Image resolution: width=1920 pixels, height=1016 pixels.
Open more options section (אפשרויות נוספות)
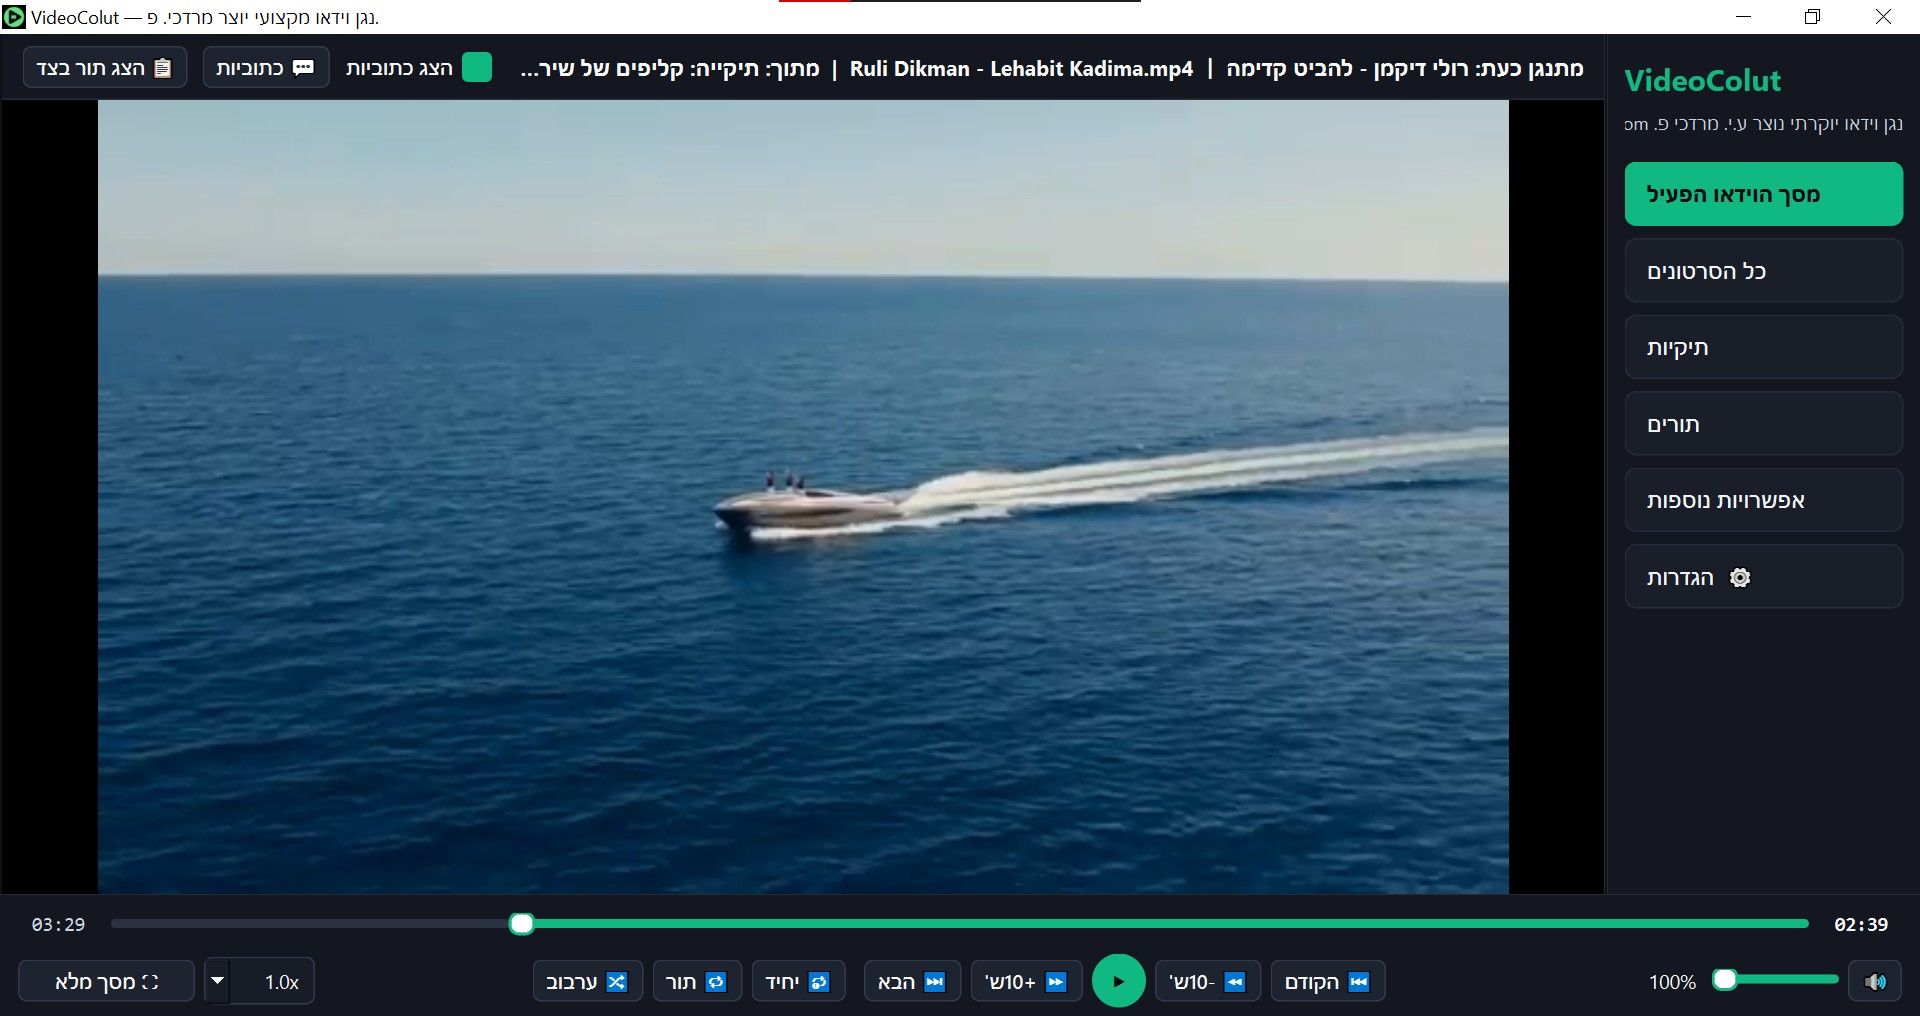pos(1763,500)
